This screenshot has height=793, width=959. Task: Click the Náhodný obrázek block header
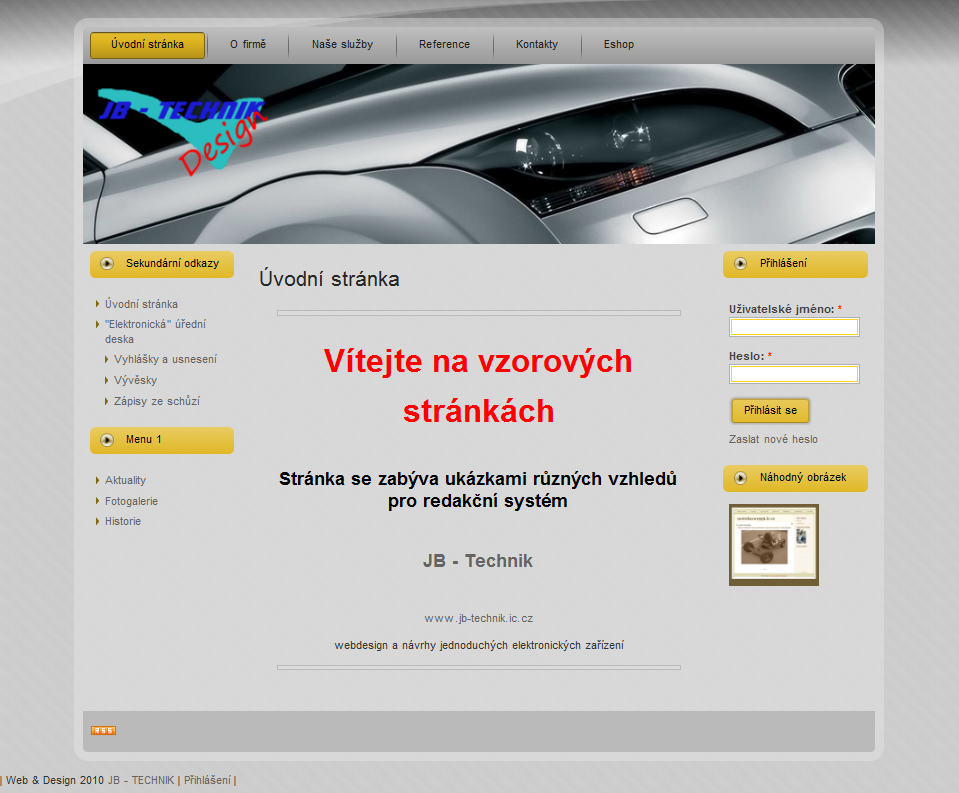795,478
